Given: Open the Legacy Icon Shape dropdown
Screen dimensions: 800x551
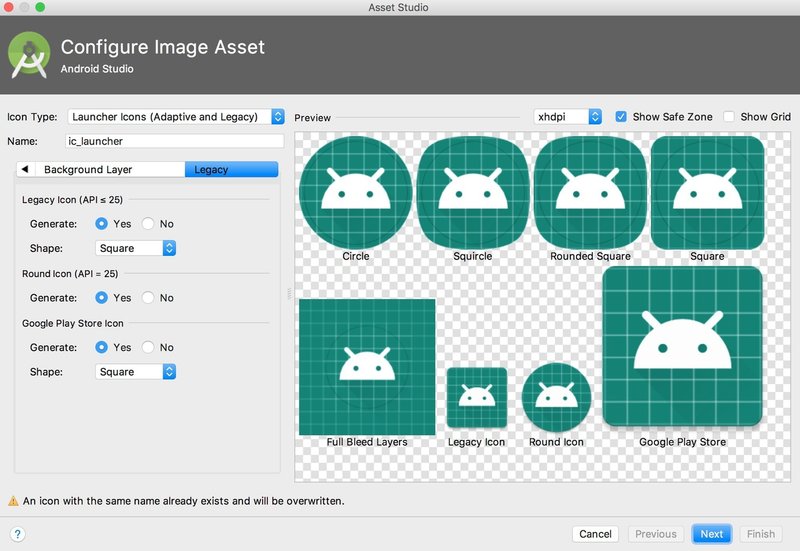Looking at the screenshot, I should pos(136,248).
